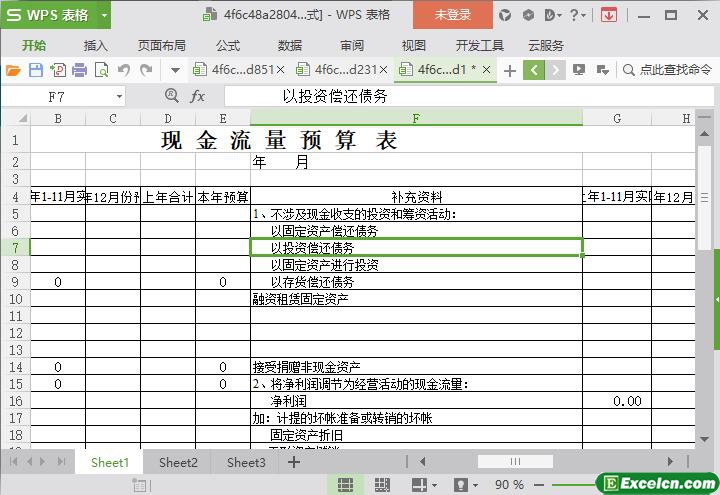Select column F header
The height and width of the screenshot is (495, 720).
click(416, 118)
